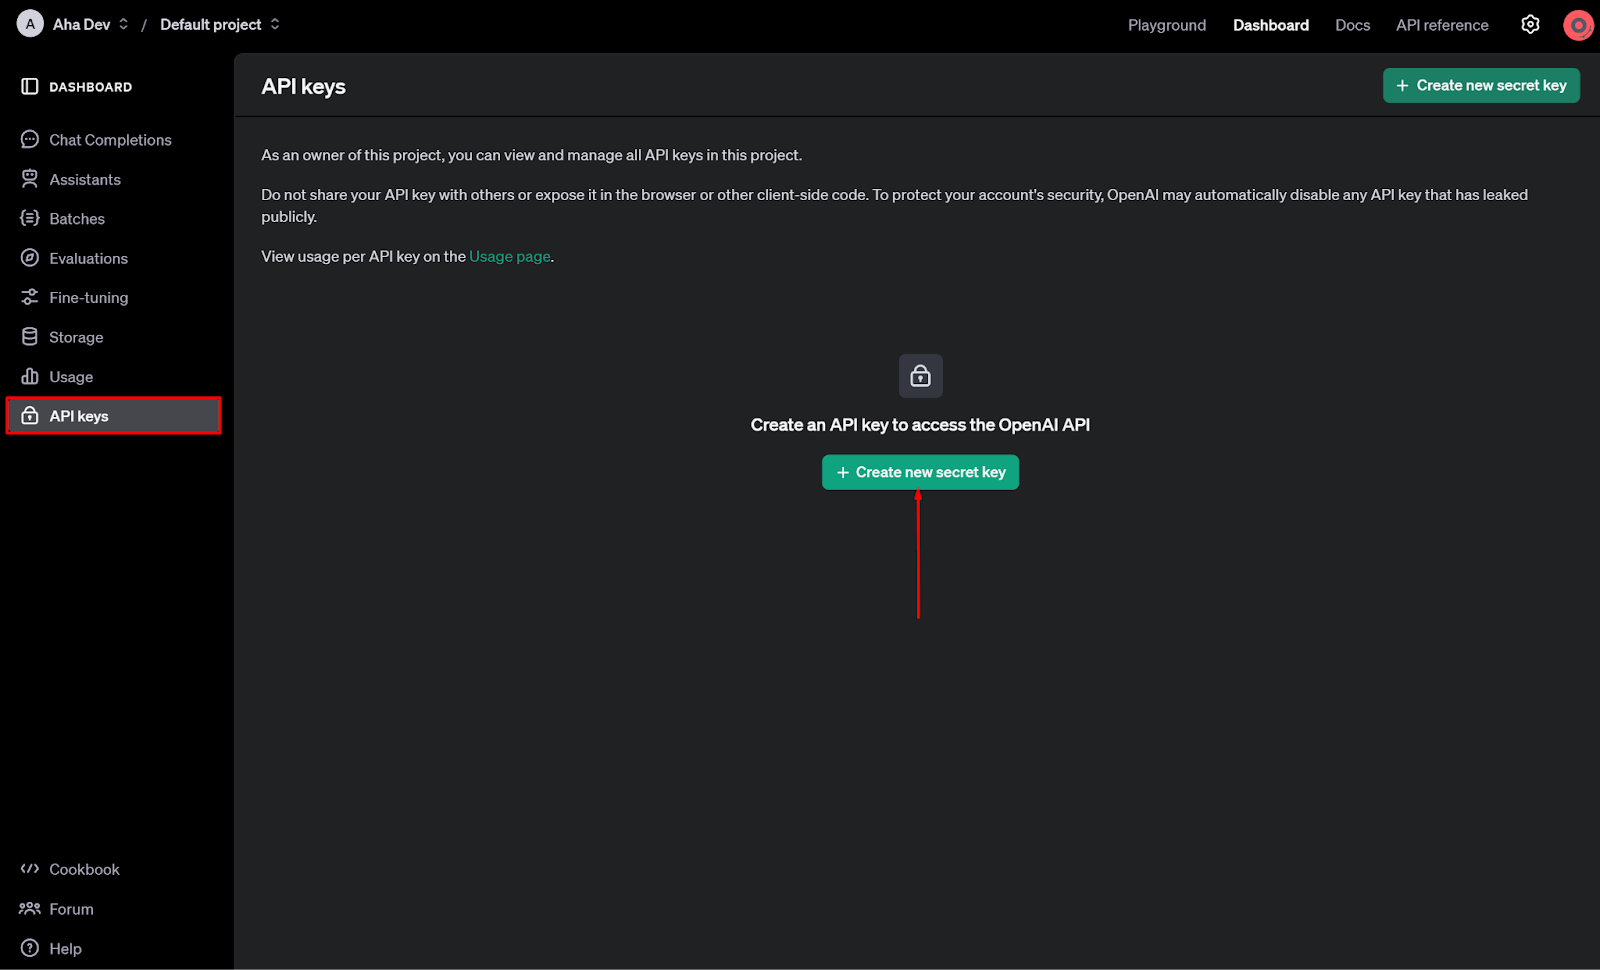
Task: Click the center Create new secret key button
Action: [x=920, y=472]
